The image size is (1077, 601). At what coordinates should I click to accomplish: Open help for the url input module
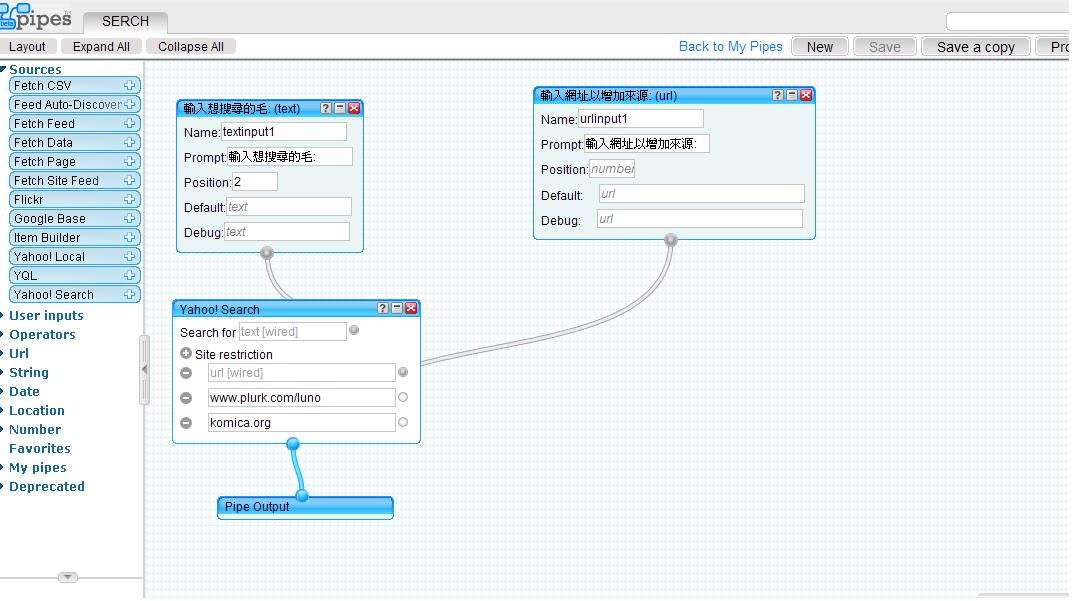pos(778,95)
